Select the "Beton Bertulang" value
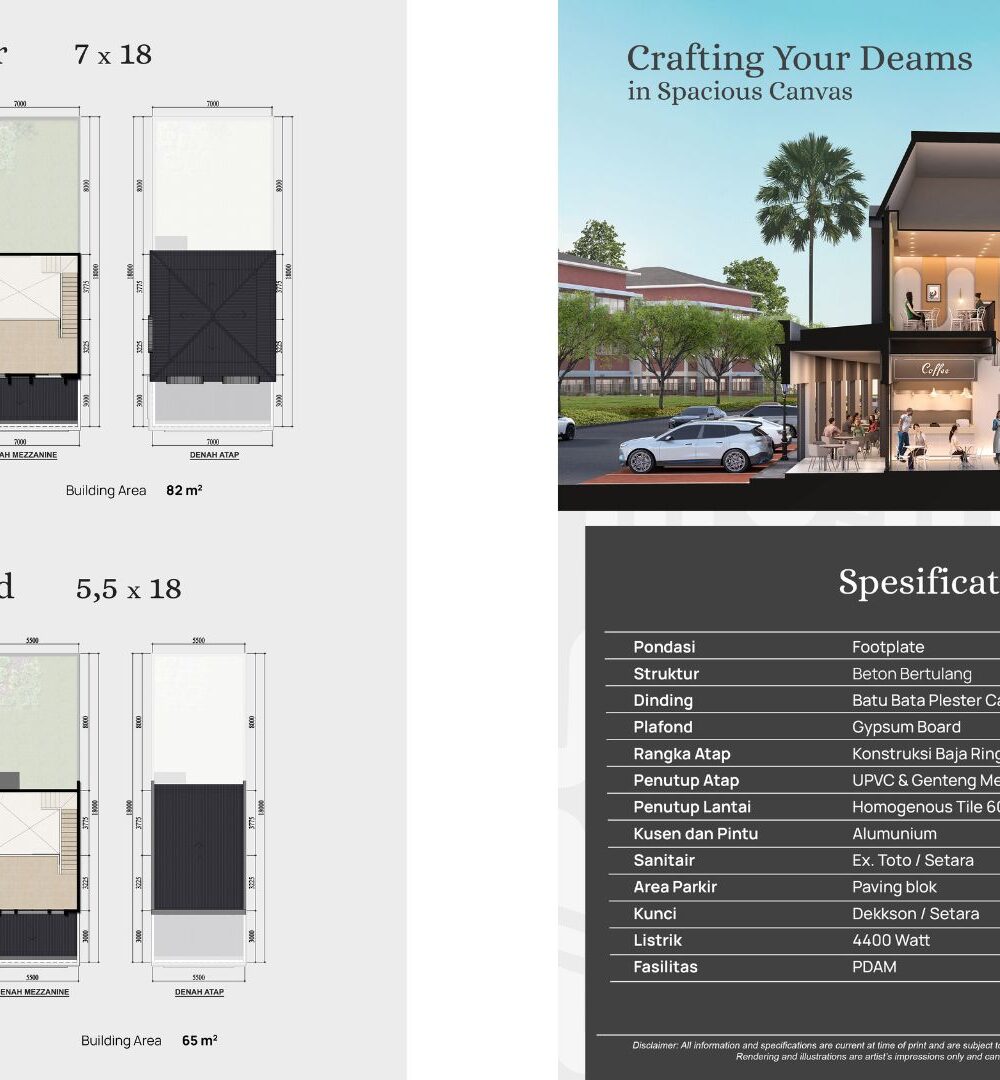Image resolution: width=1000 pixels, height=1080 pixels. (912, 674)
